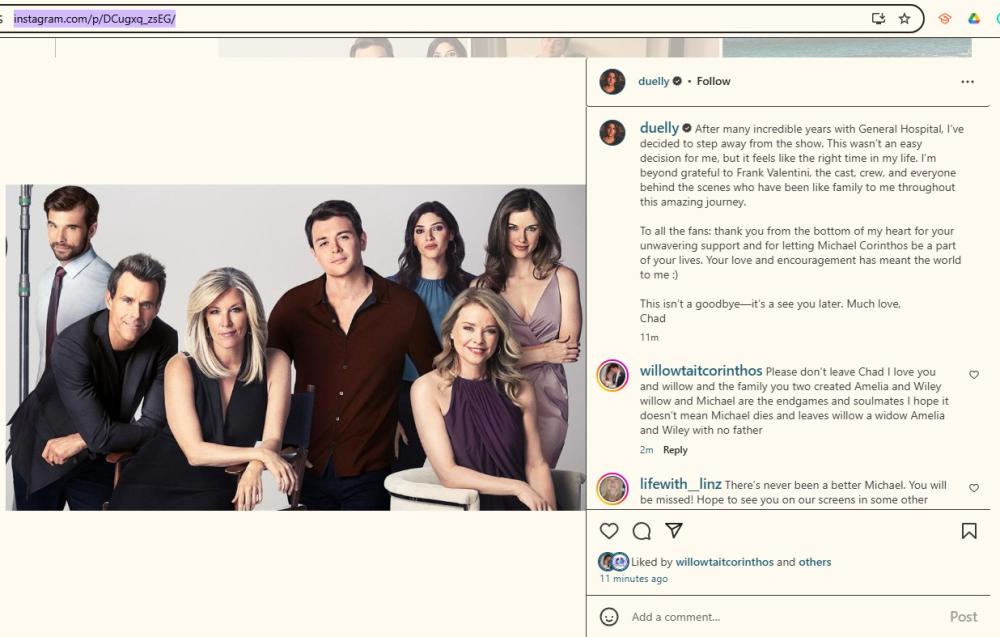The height and width of the screenshot is (637, 1000).
Task: Save the post with the bookmark icon
Action: pos(968,531)
